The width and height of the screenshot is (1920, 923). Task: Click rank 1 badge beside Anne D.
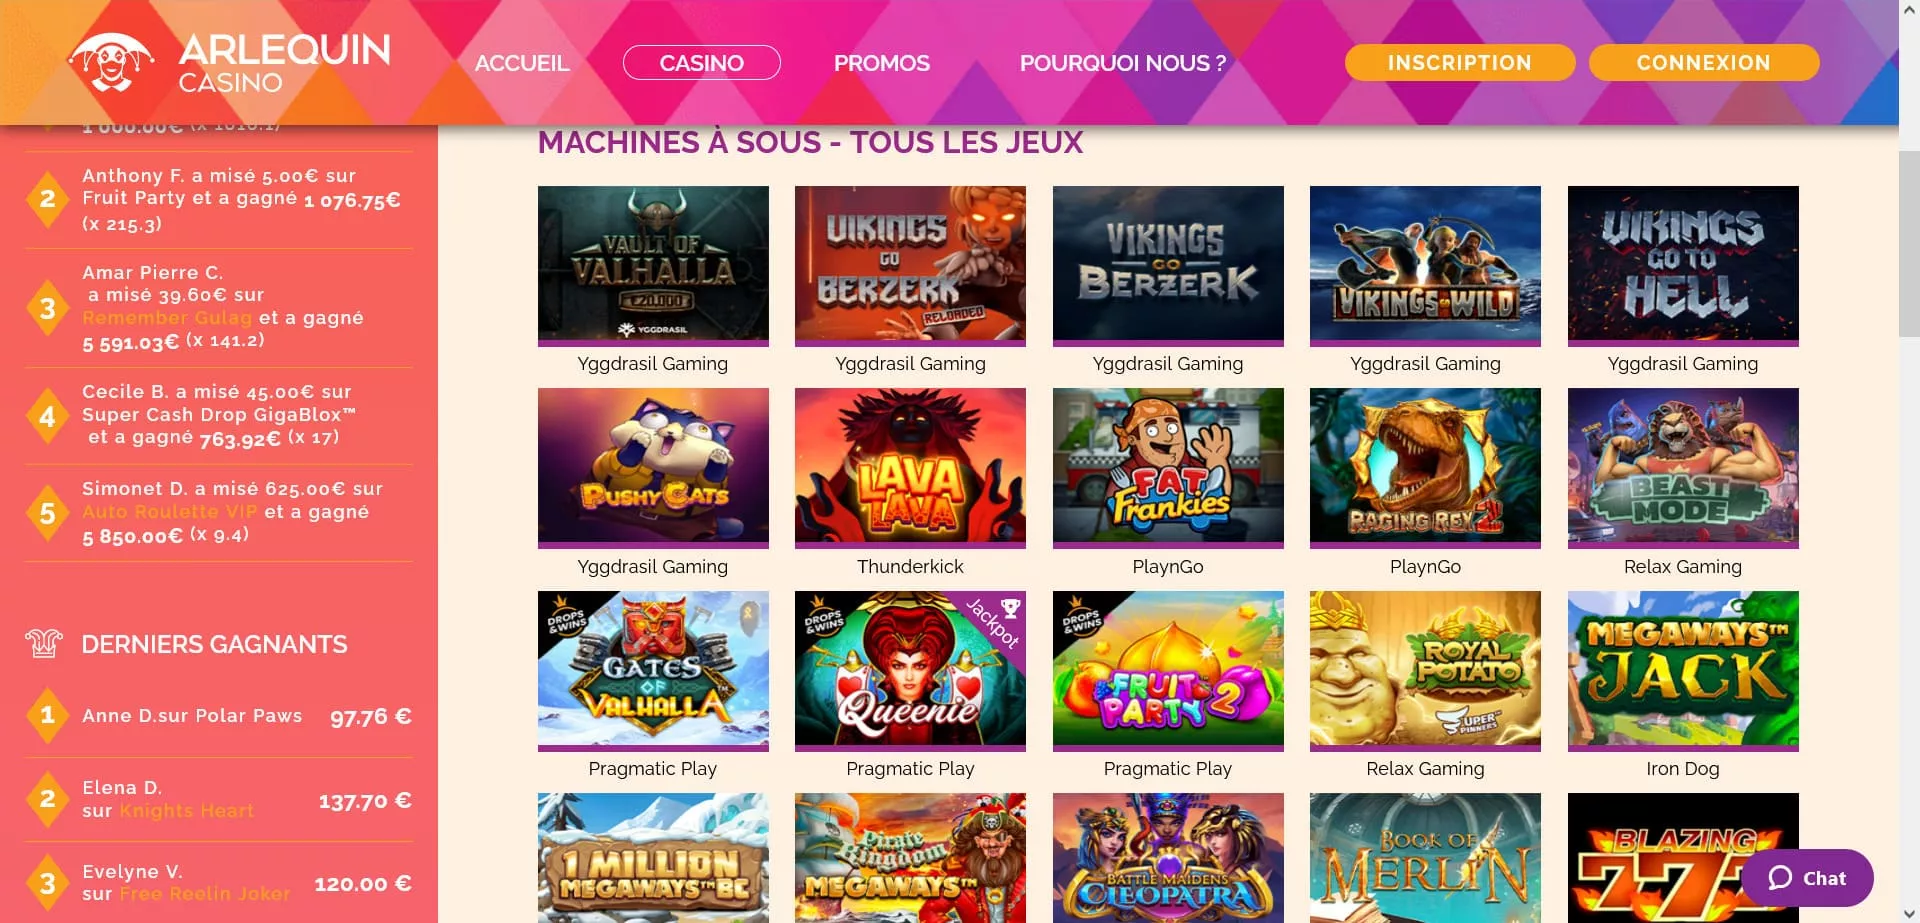pyautogui.click(x=47, y=715)
